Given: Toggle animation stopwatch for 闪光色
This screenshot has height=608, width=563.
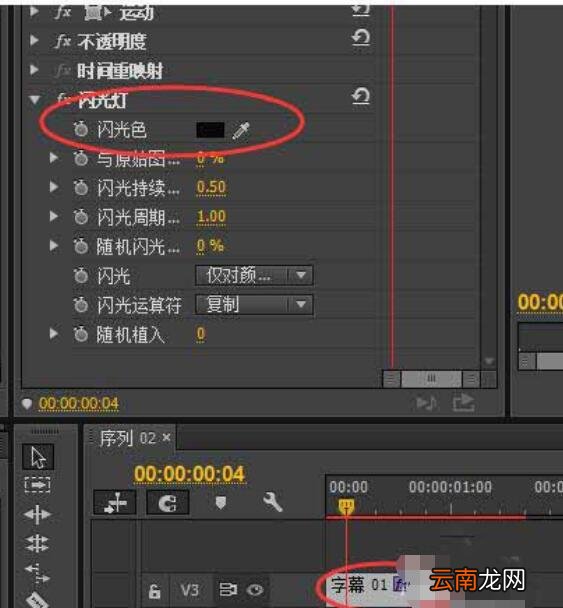Looking at the screenshot, I should pyautogui.click(x=81, y=129).
